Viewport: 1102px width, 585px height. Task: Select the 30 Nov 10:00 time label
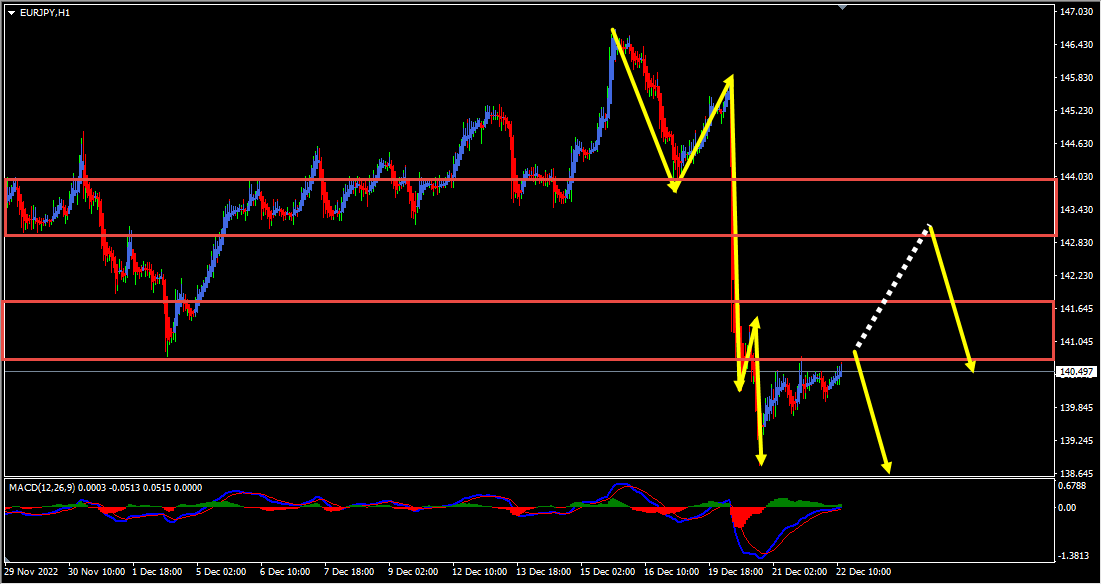pos(97,572)
